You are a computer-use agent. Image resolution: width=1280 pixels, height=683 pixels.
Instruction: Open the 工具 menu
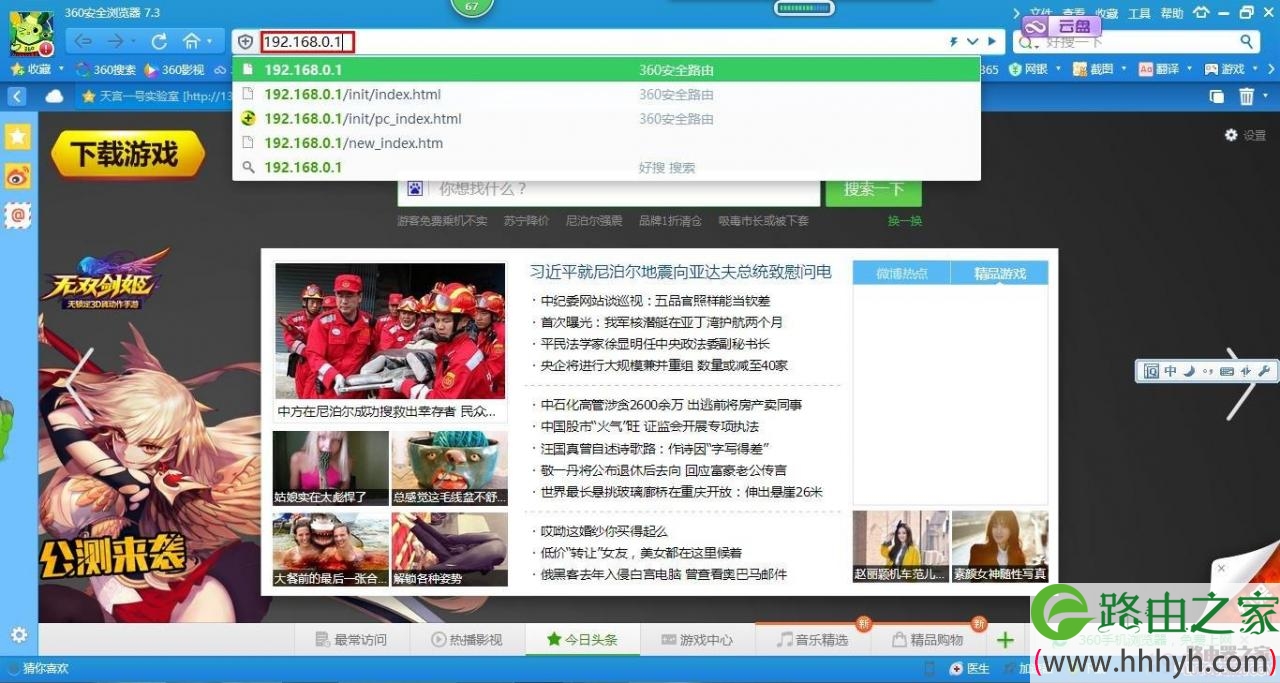coord(1139,13)
